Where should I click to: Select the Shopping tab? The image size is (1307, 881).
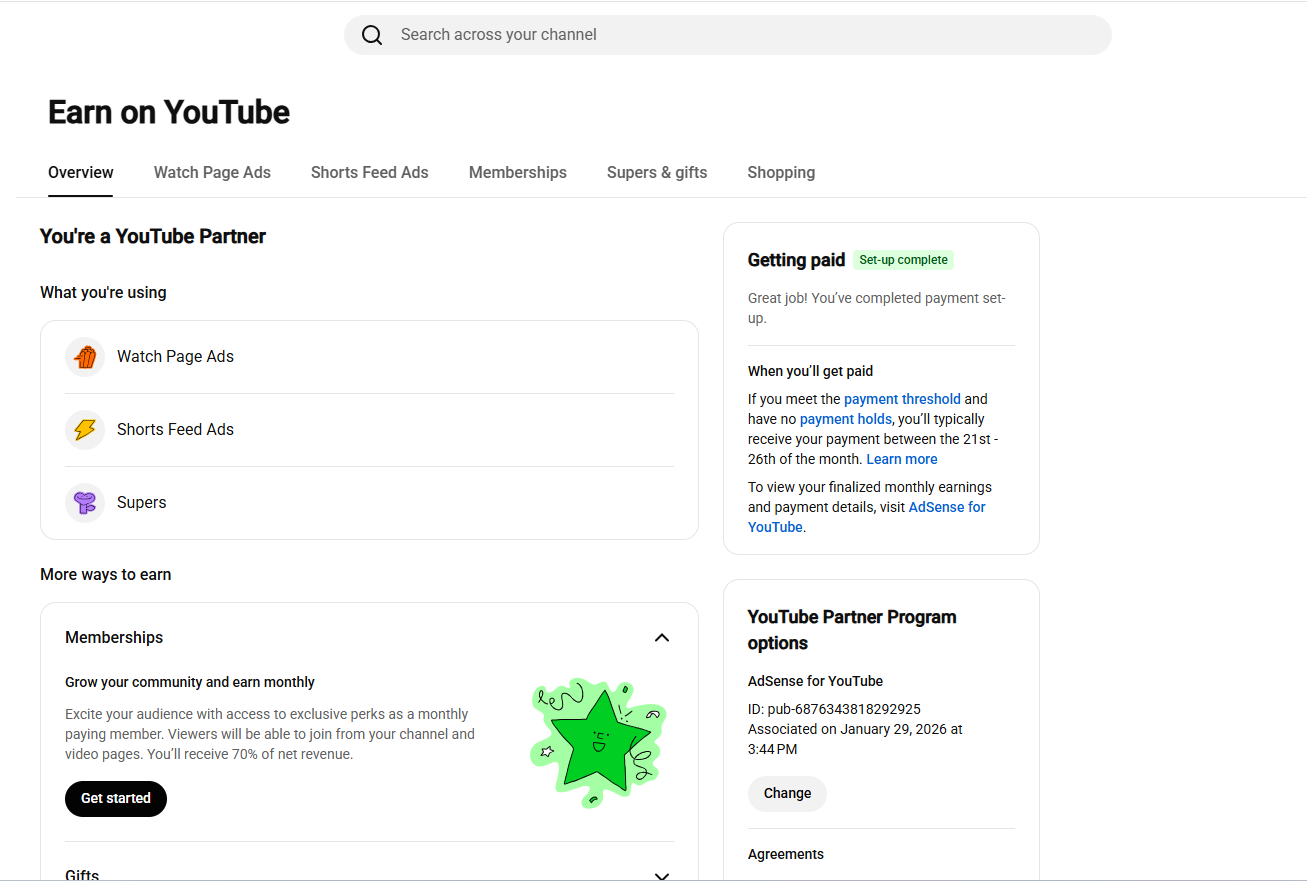(x=781, y=172)
